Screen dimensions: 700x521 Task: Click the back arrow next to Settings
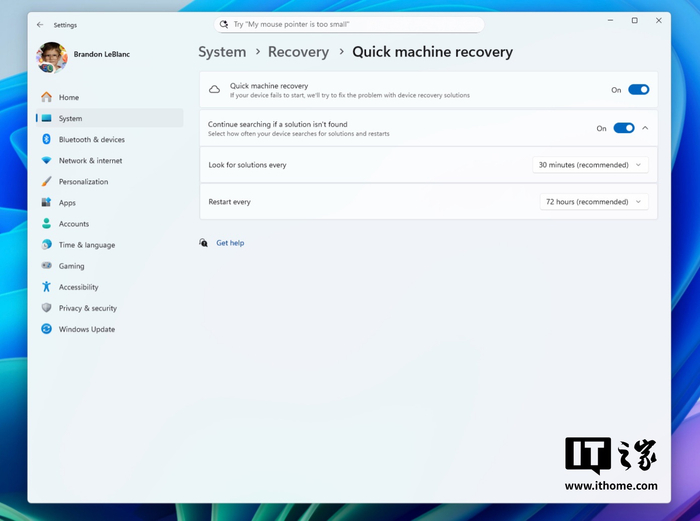click(40, 25)
